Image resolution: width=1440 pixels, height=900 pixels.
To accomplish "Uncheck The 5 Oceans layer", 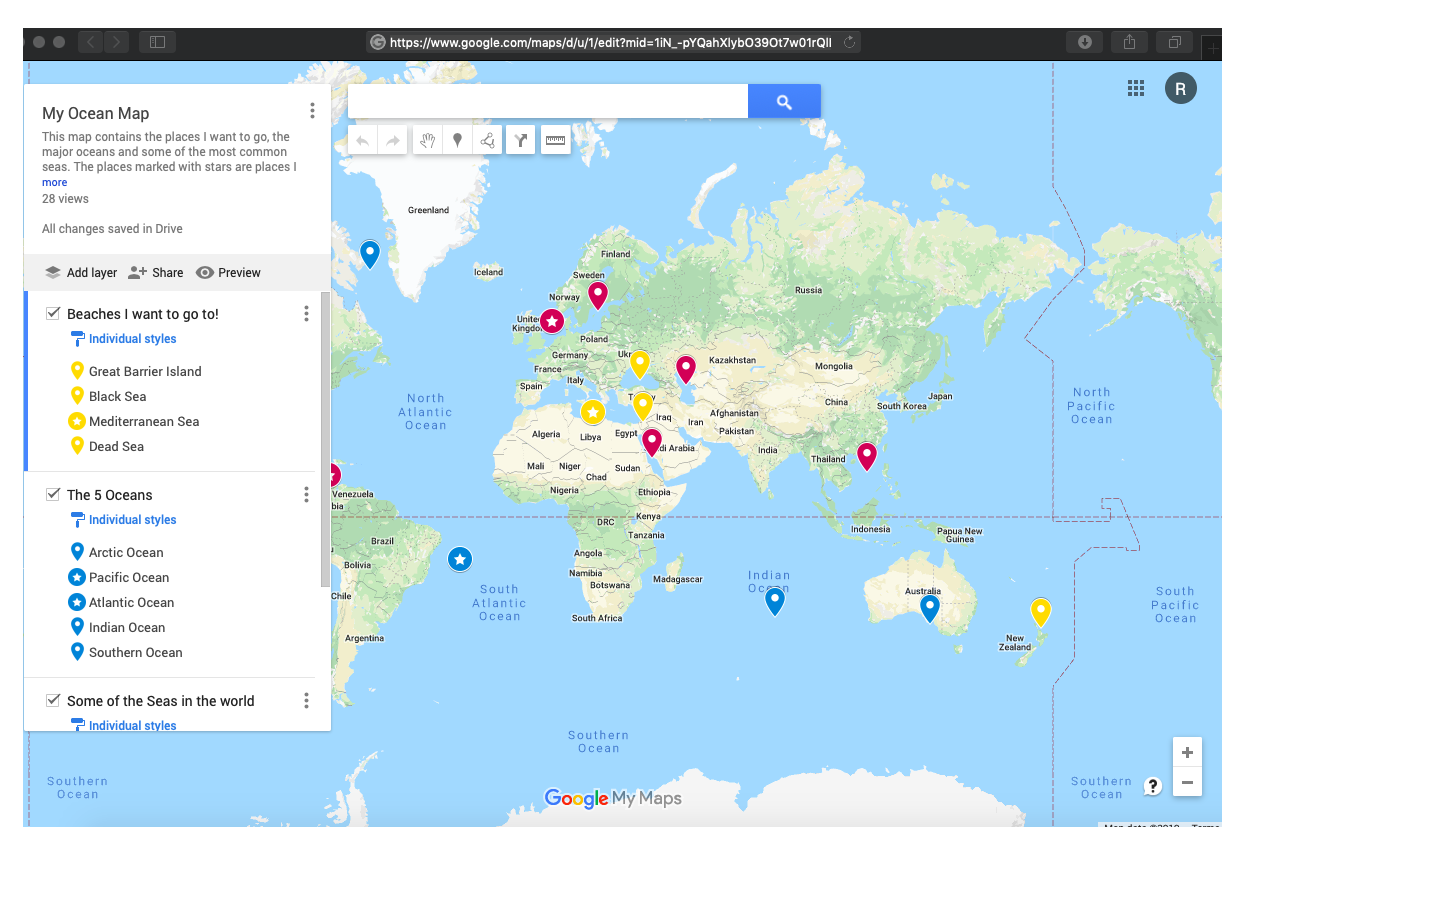I will (x=53, y=494).
